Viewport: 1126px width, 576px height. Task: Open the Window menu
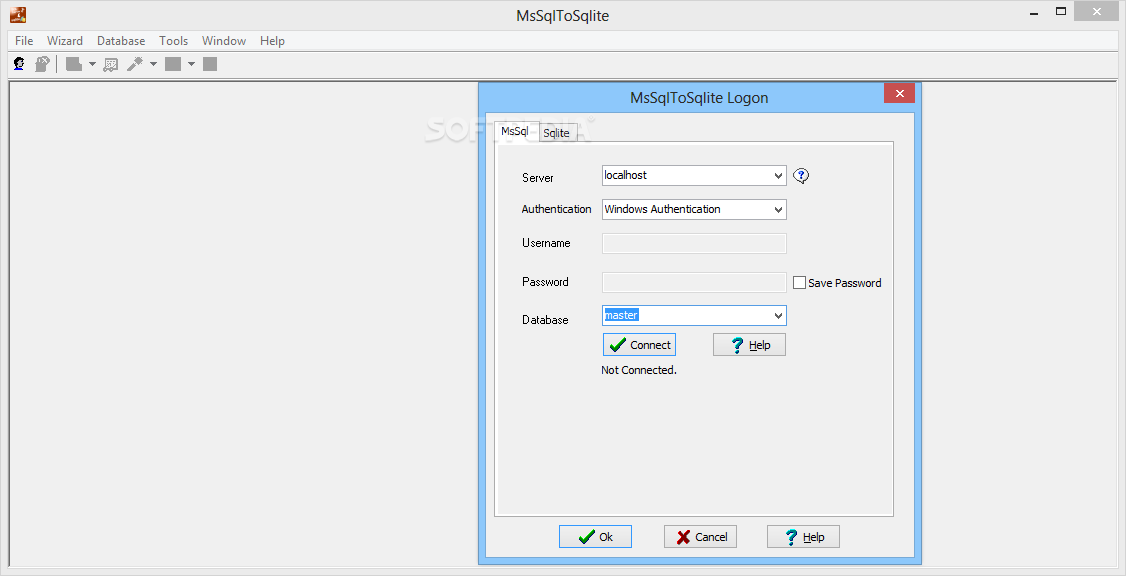(x=223, y=41)
